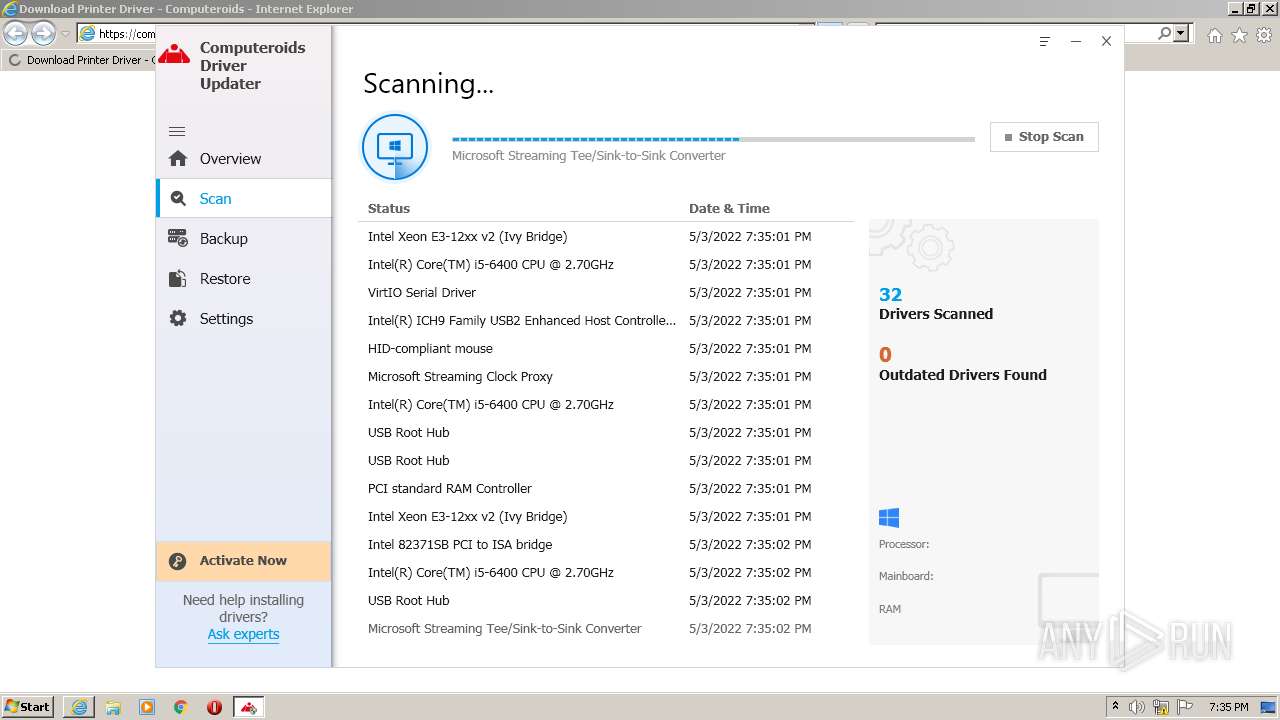Minimize the Driver Updater window

1076,42
